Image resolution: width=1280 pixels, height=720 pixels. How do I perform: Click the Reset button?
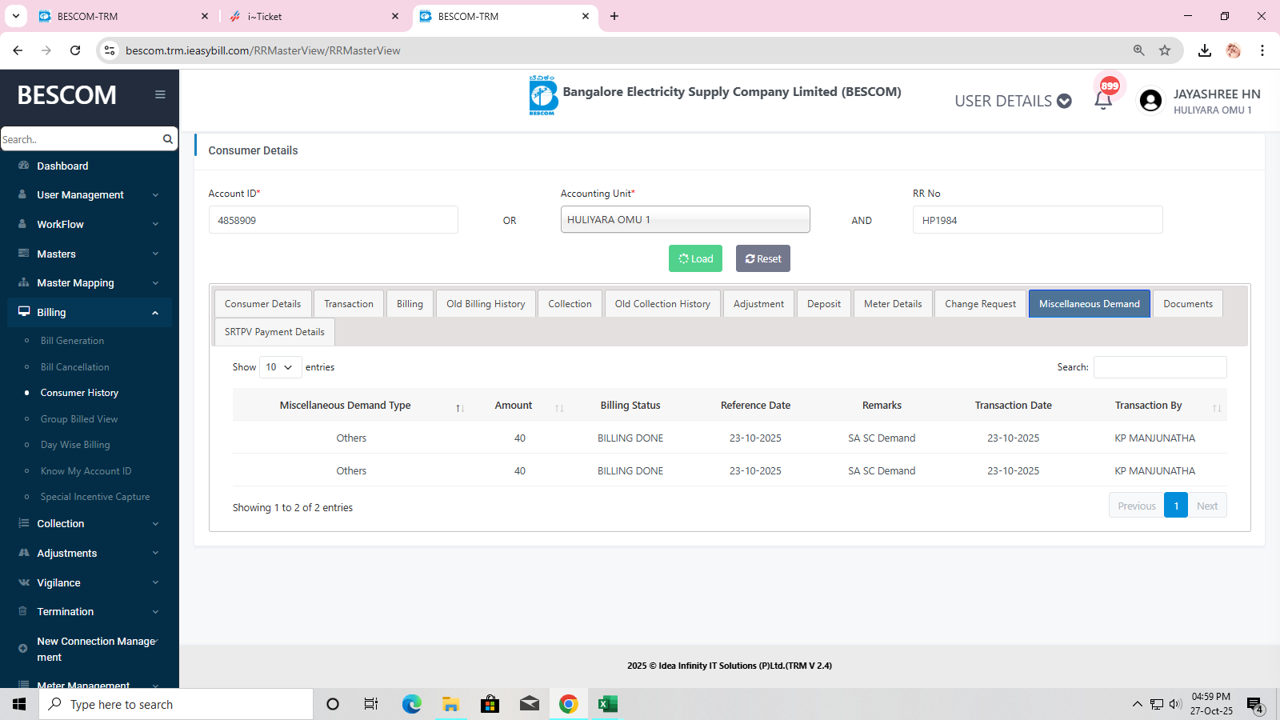pyautogui.click(x=762, y=259)
